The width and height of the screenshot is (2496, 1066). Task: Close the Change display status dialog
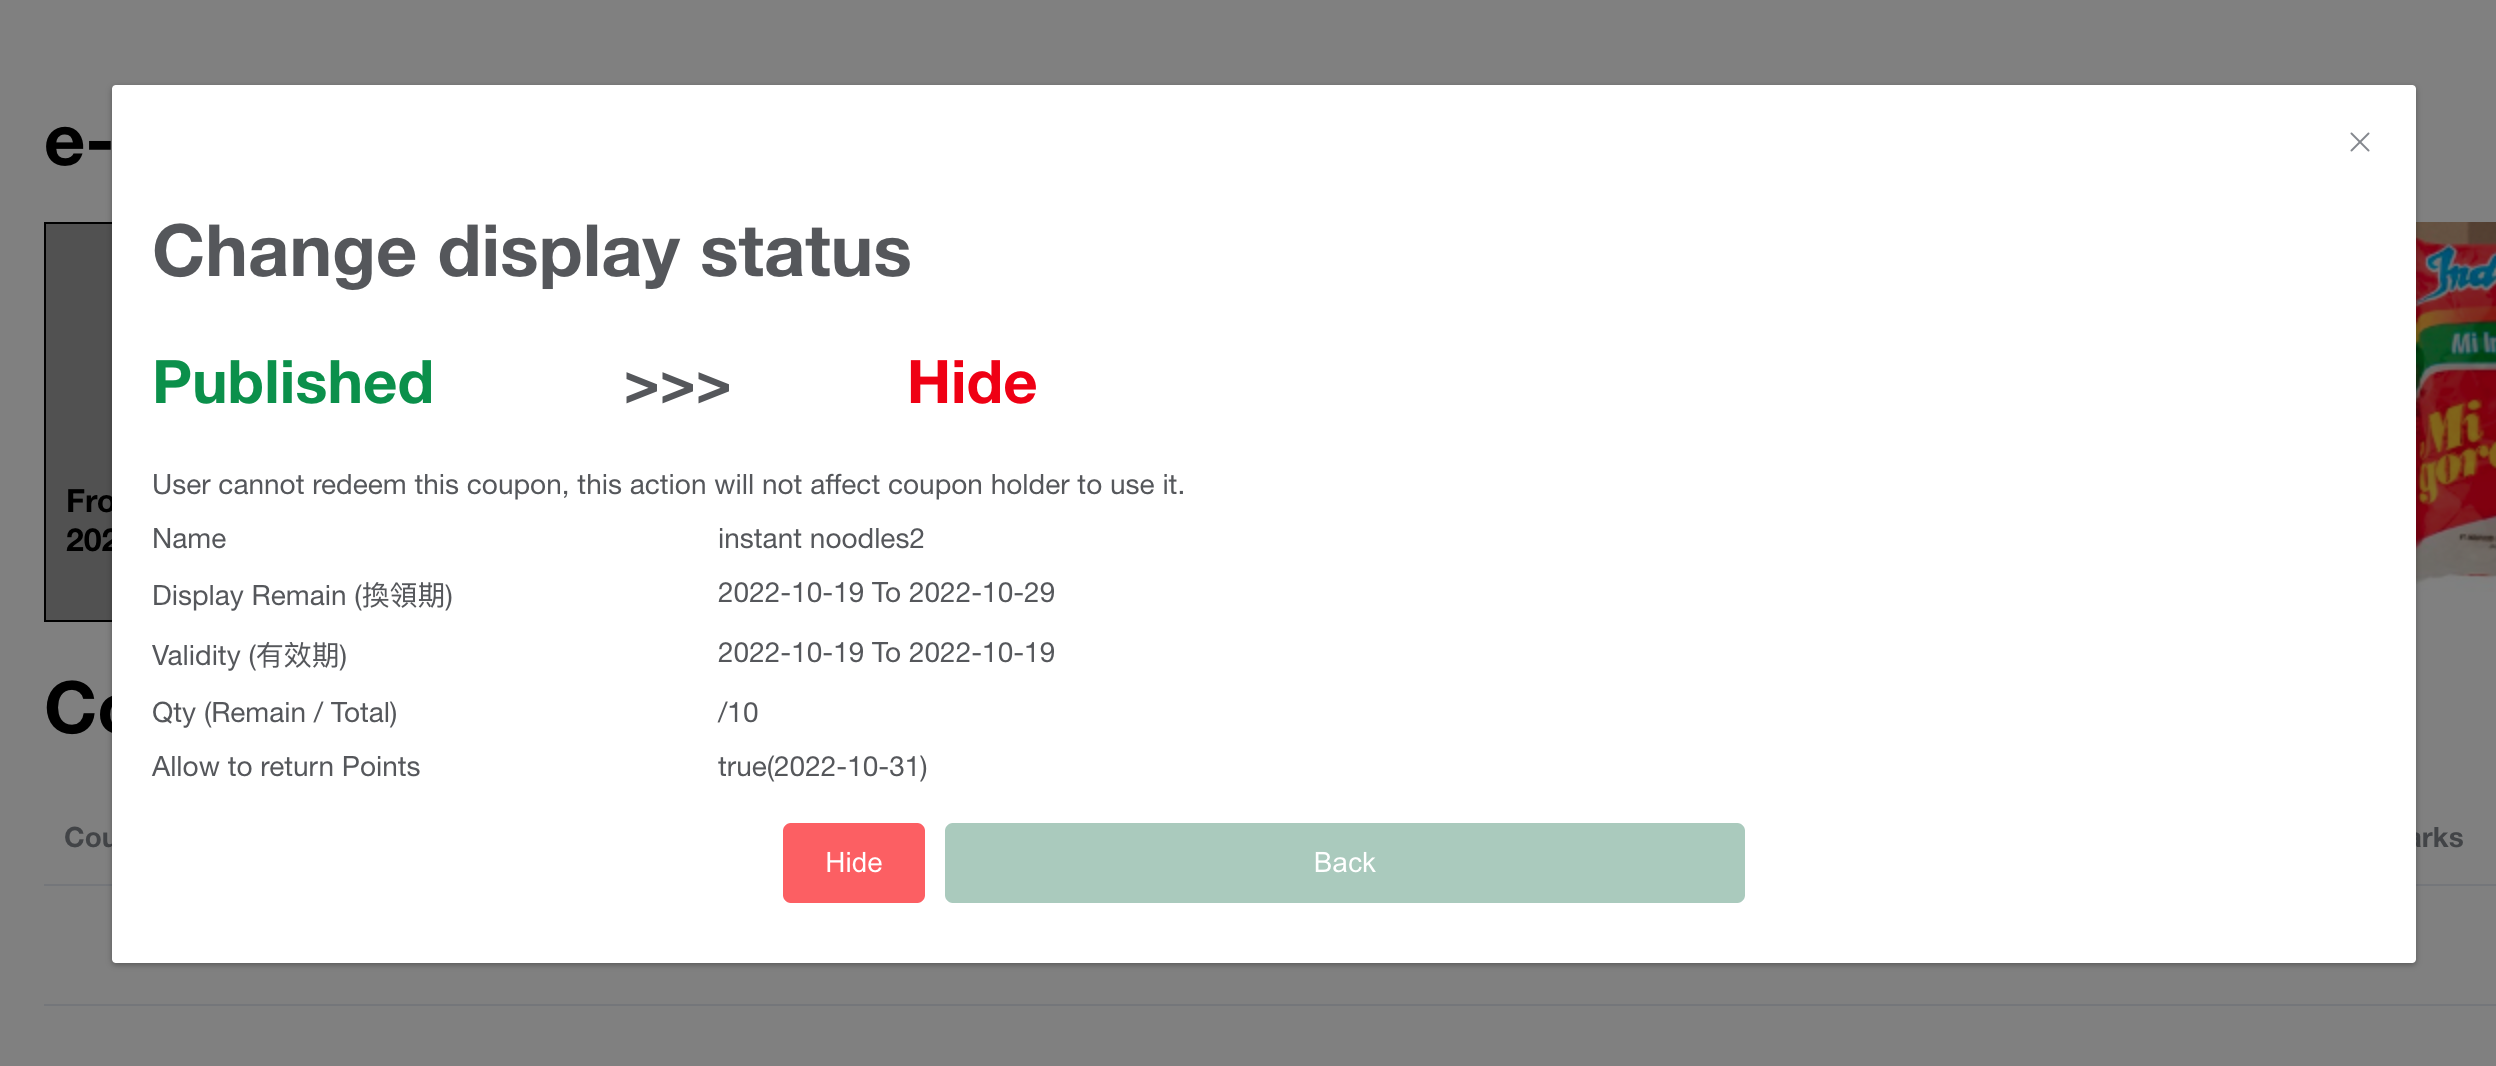pyautogui.click(x=2359, y=142)
